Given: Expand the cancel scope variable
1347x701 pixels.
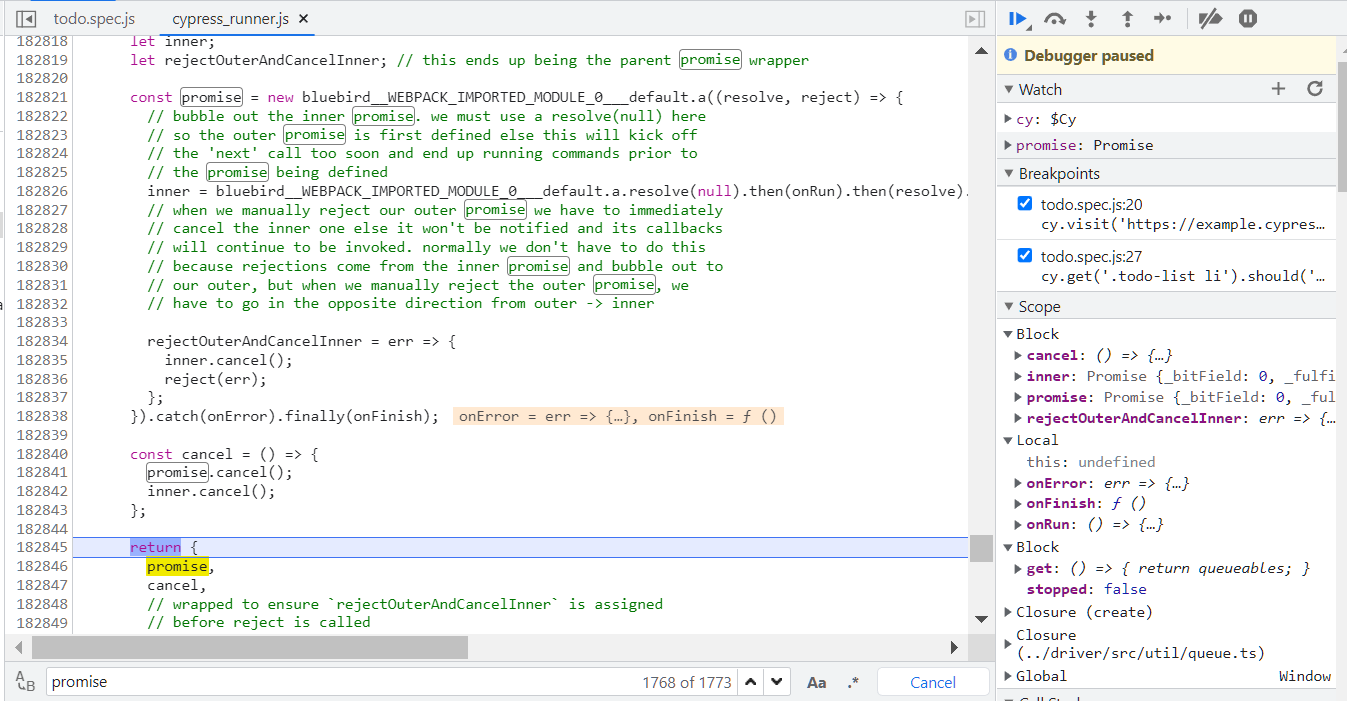Looking at the screenshot, I should coord(1018,356).
